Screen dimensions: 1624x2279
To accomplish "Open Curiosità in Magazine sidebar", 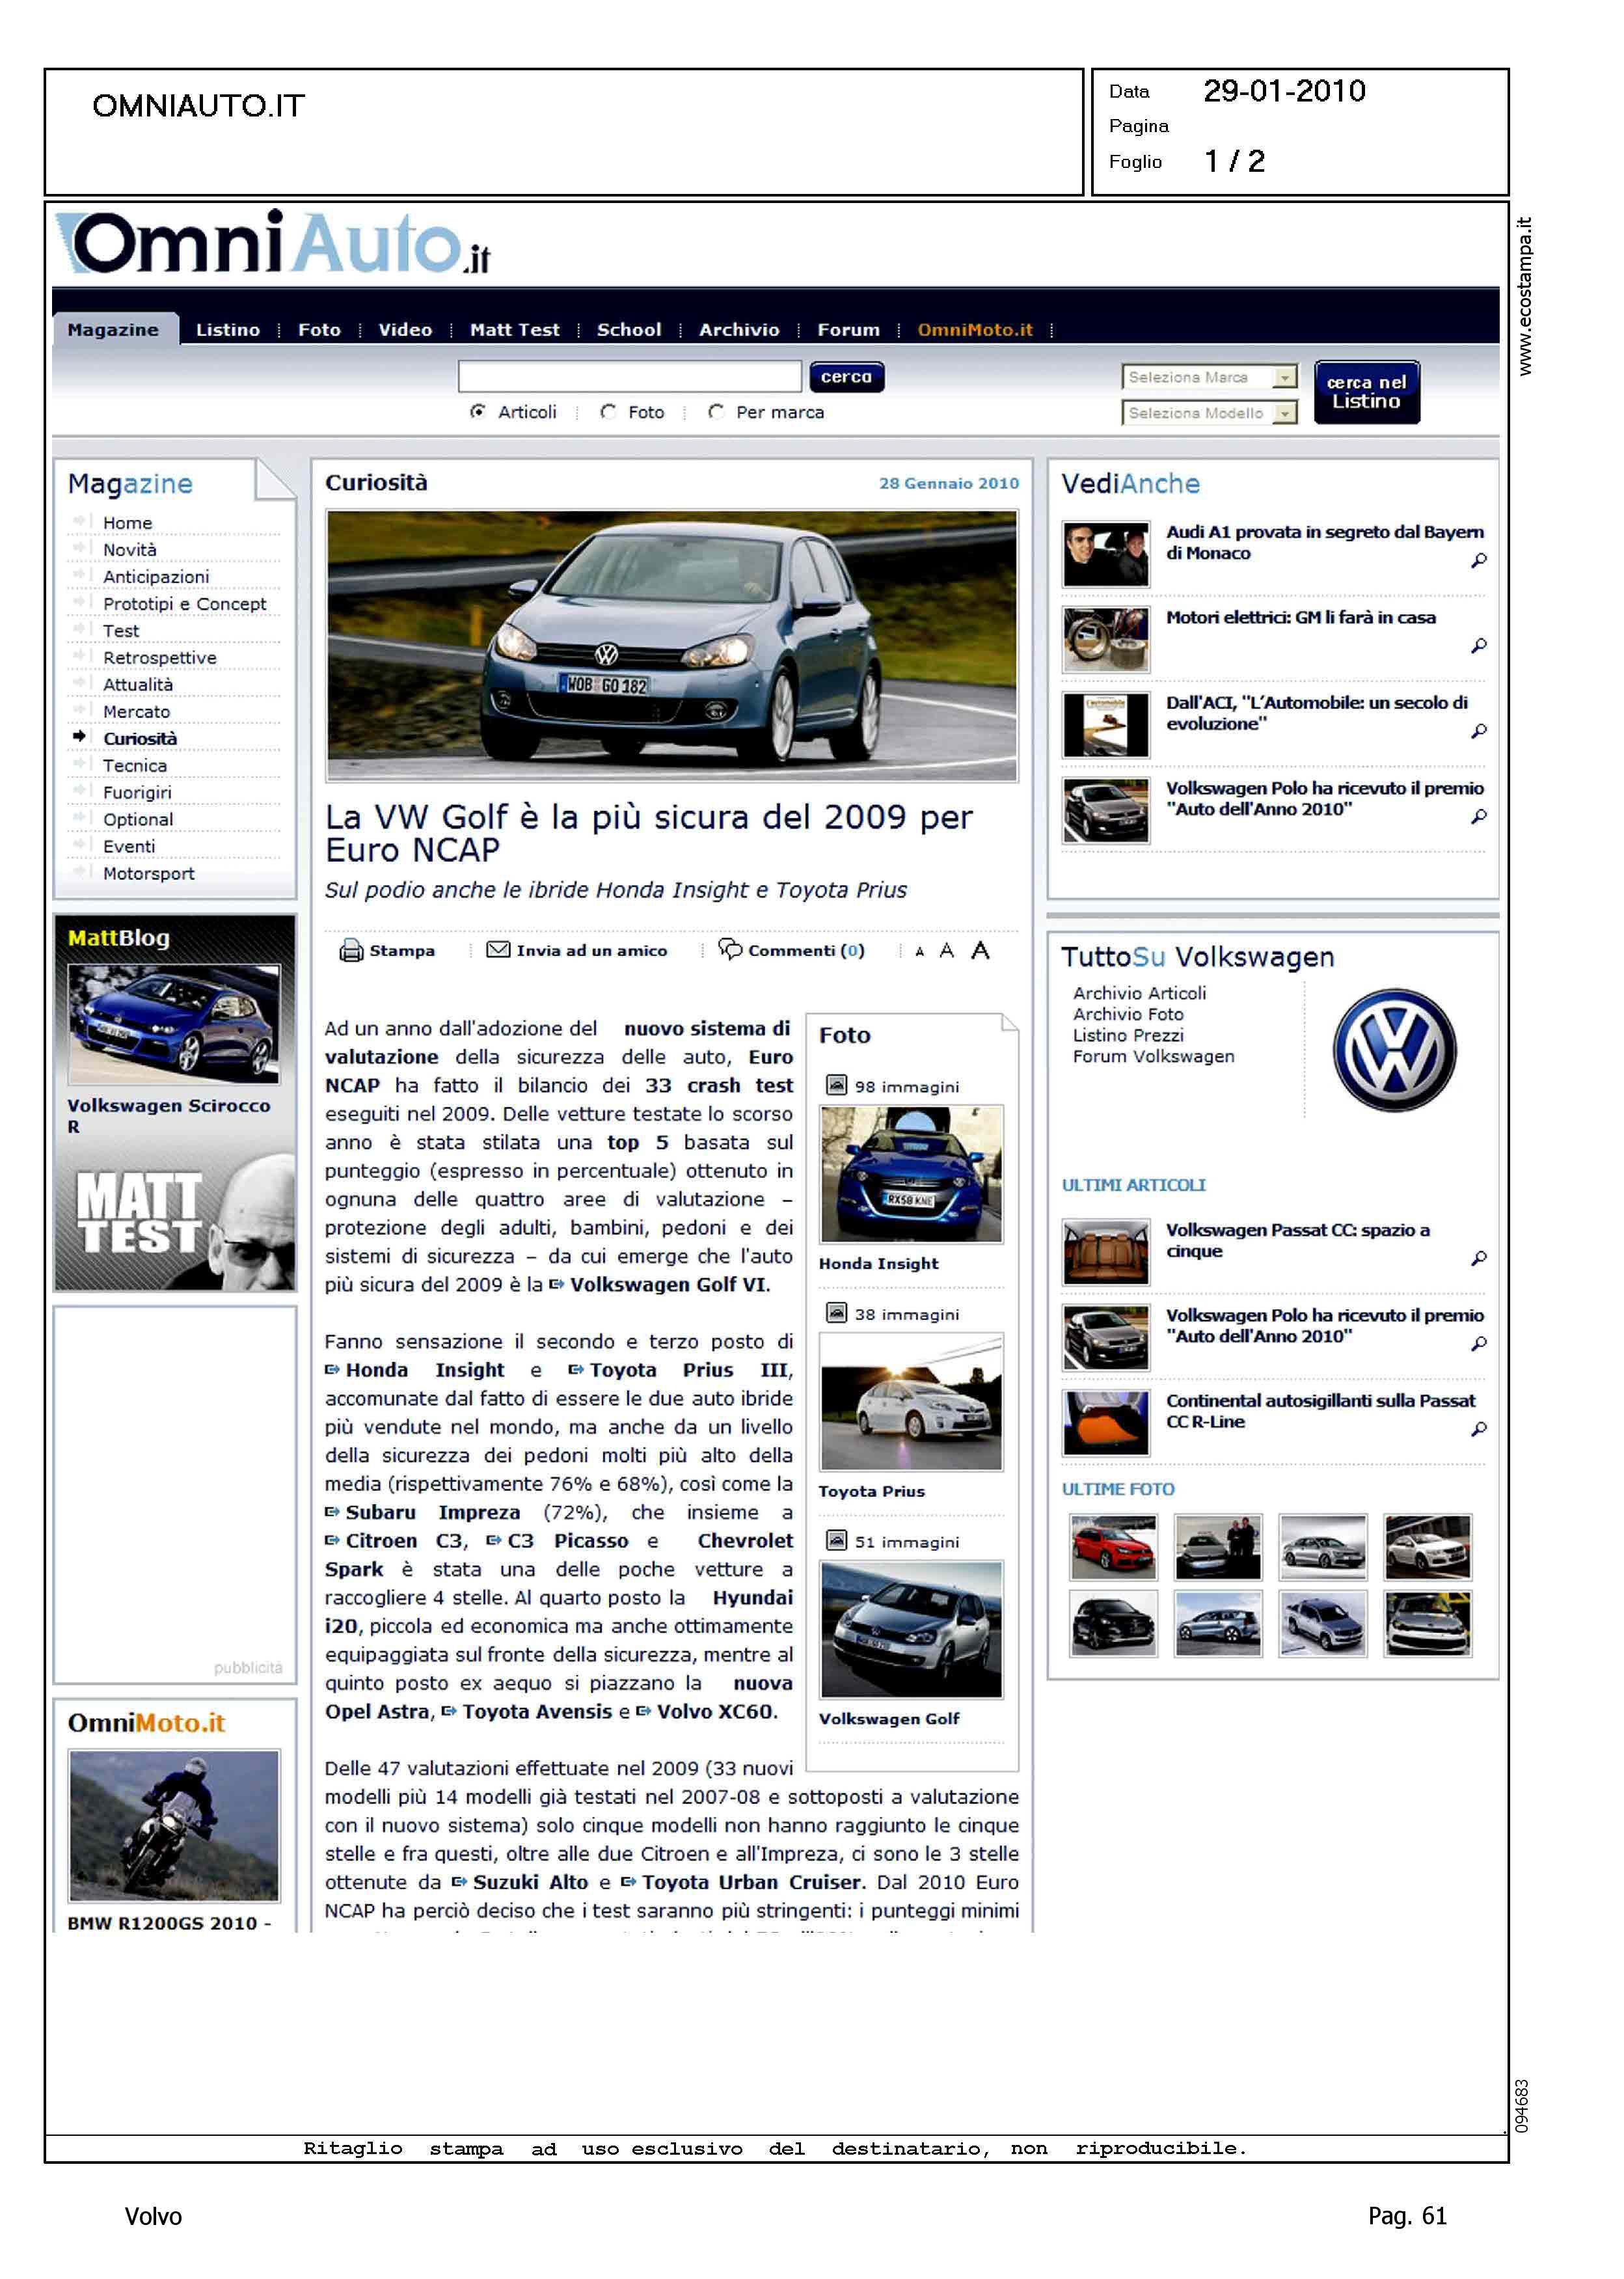I will pyautogui.click(x=140, y=738).
